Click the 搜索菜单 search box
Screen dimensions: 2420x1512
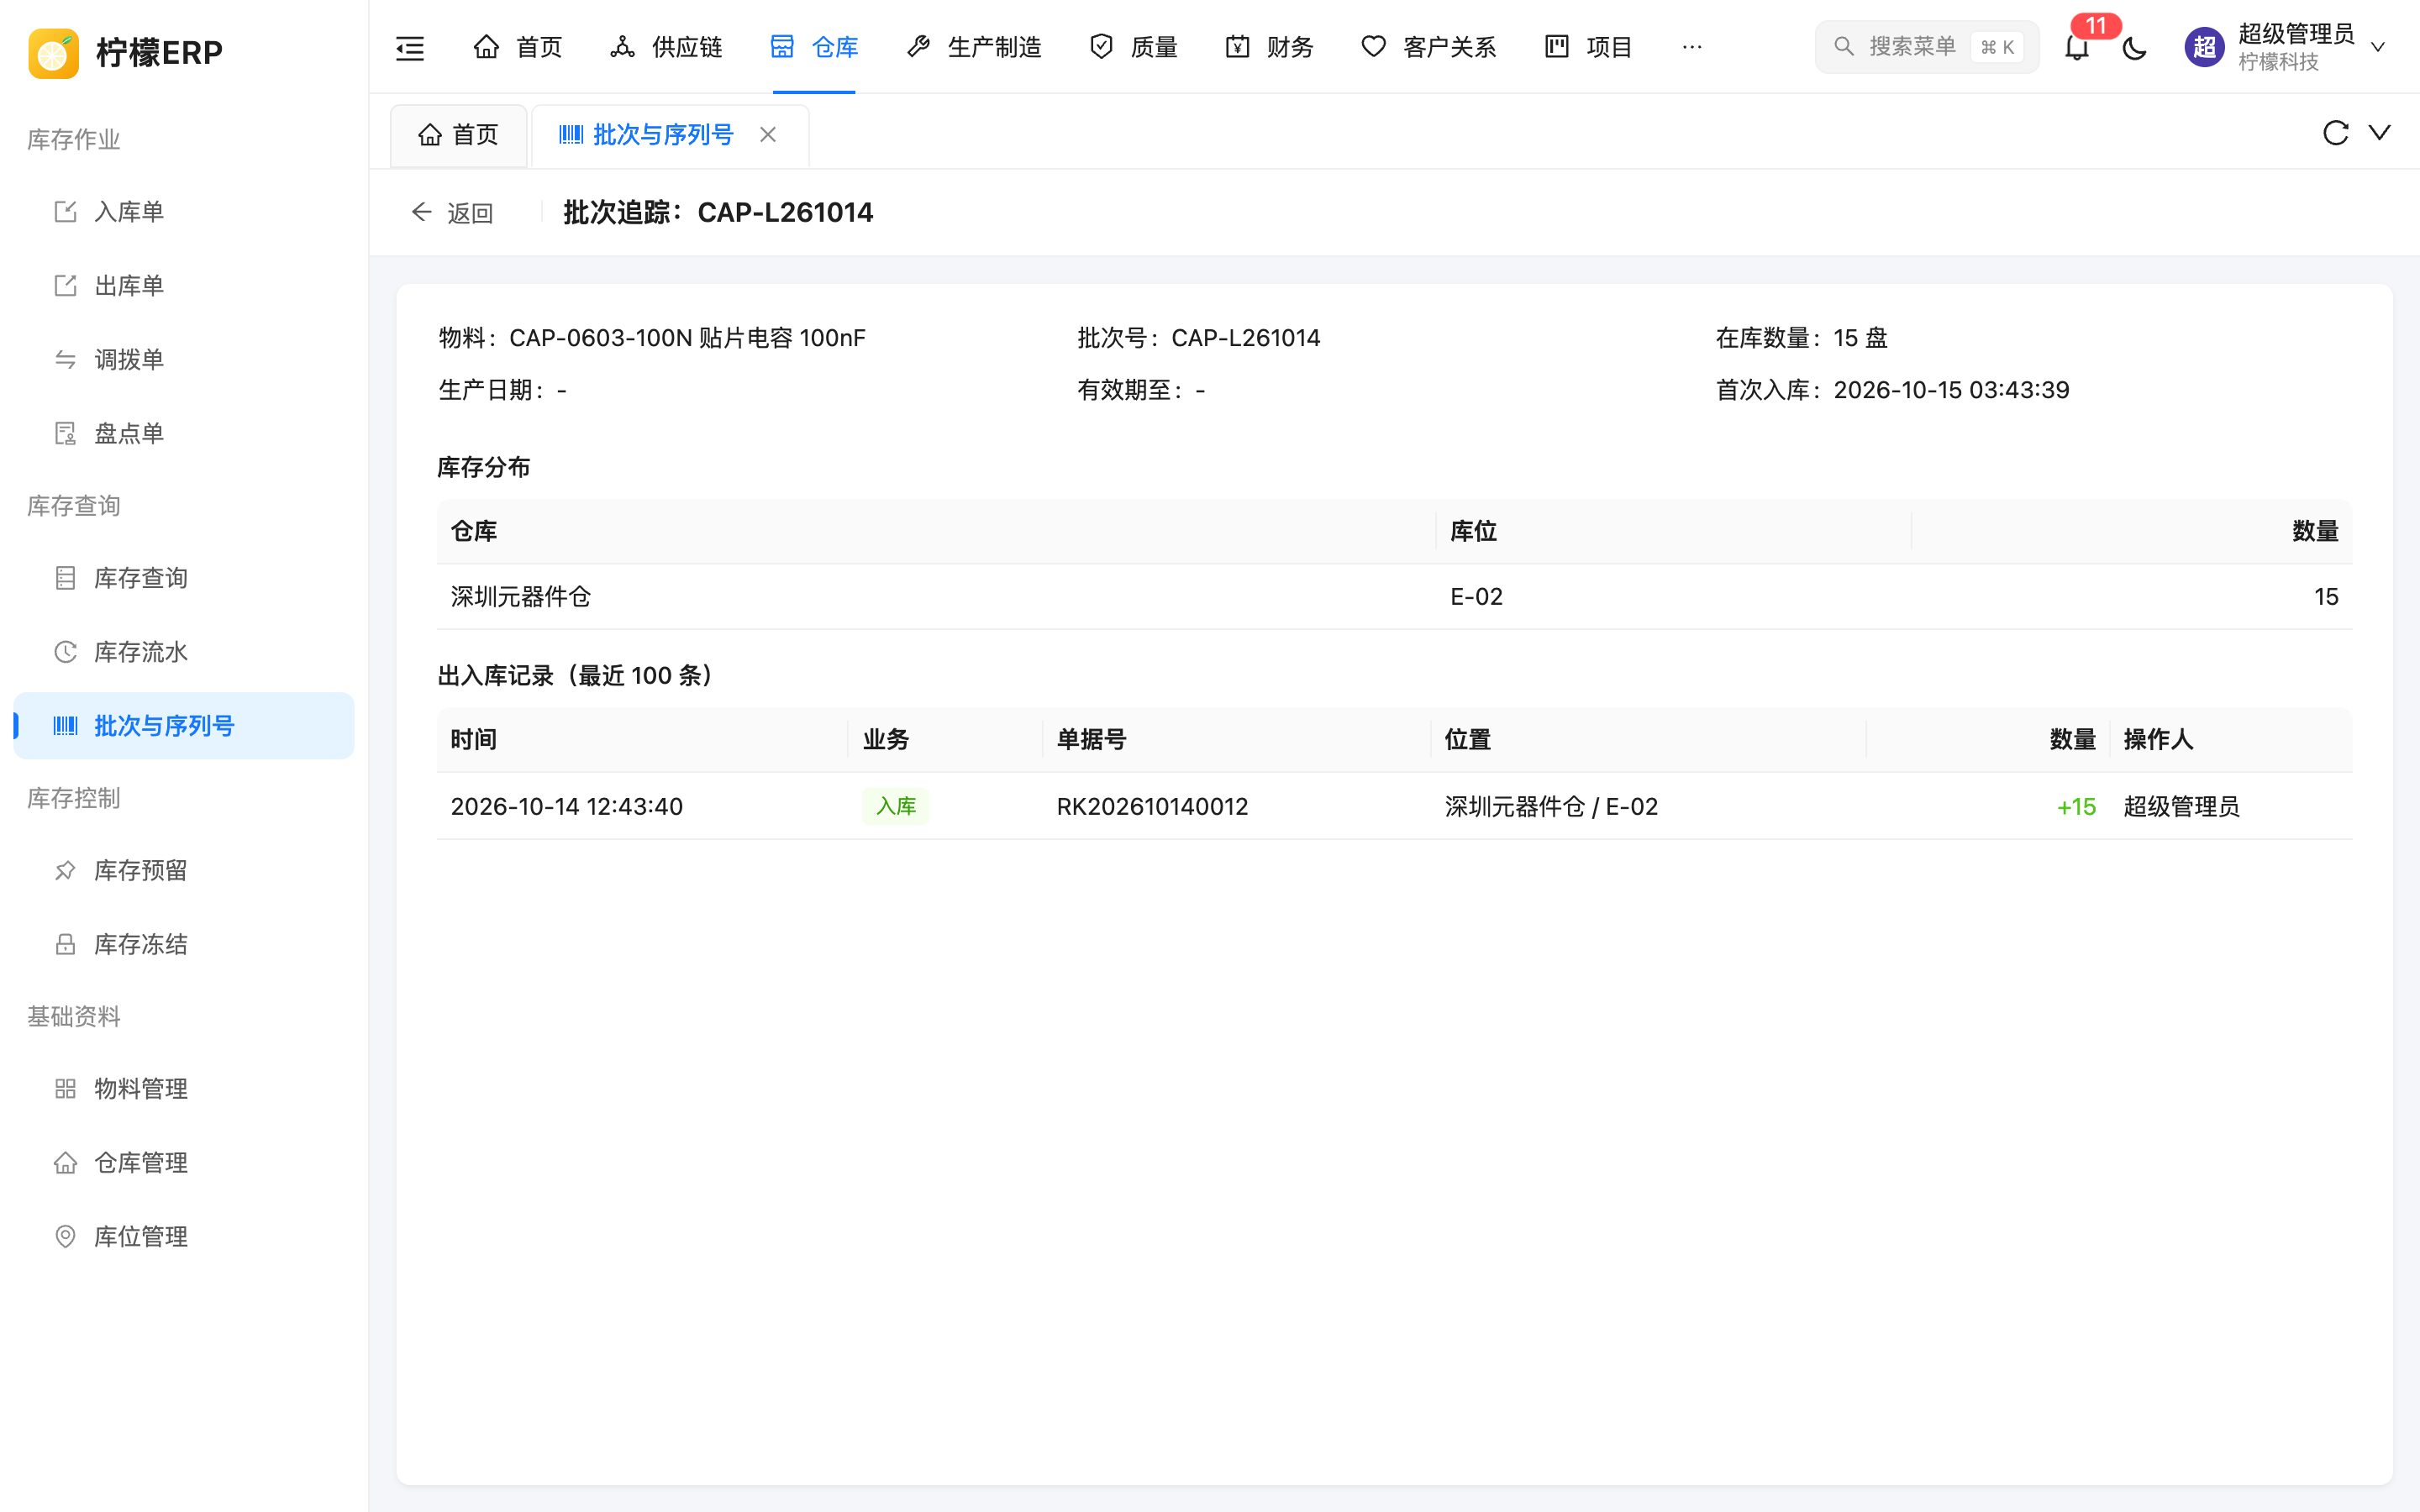[x=1926, y=47]
